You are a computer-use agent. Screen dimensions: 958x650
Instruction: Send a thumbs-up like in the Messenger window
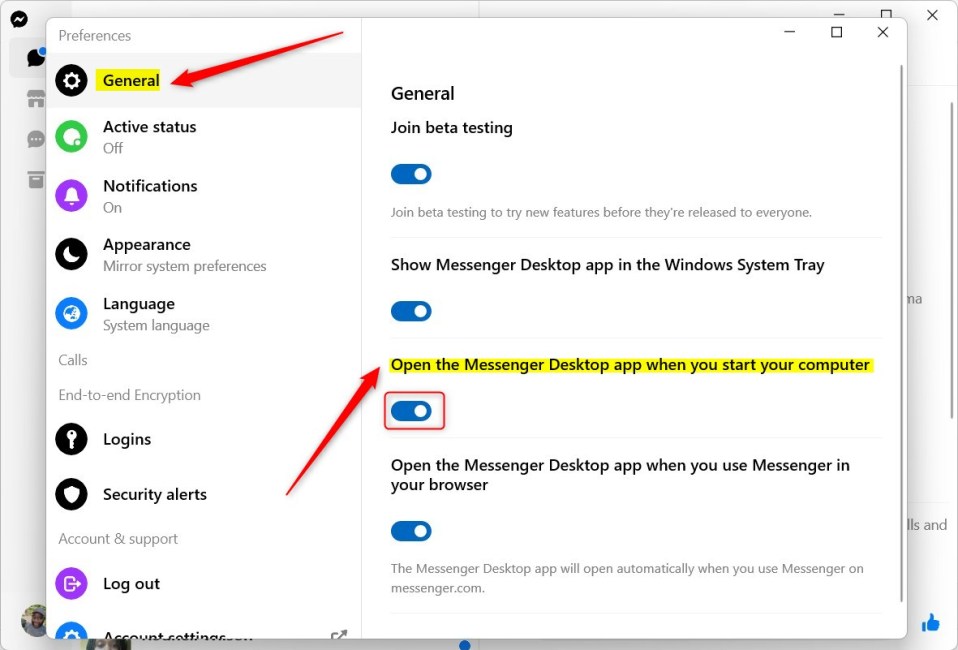pos(931,623)
